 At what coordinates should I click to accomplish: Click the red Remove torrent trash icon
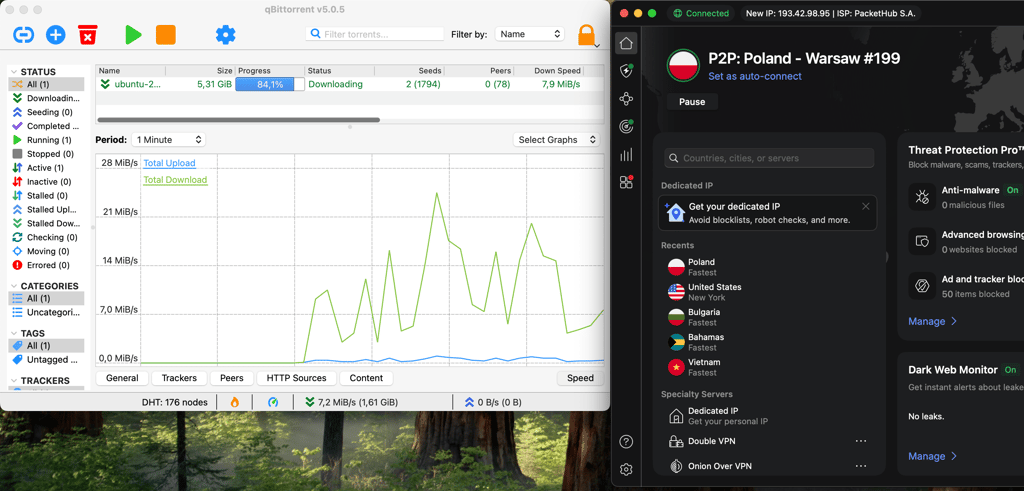[88, 35]
